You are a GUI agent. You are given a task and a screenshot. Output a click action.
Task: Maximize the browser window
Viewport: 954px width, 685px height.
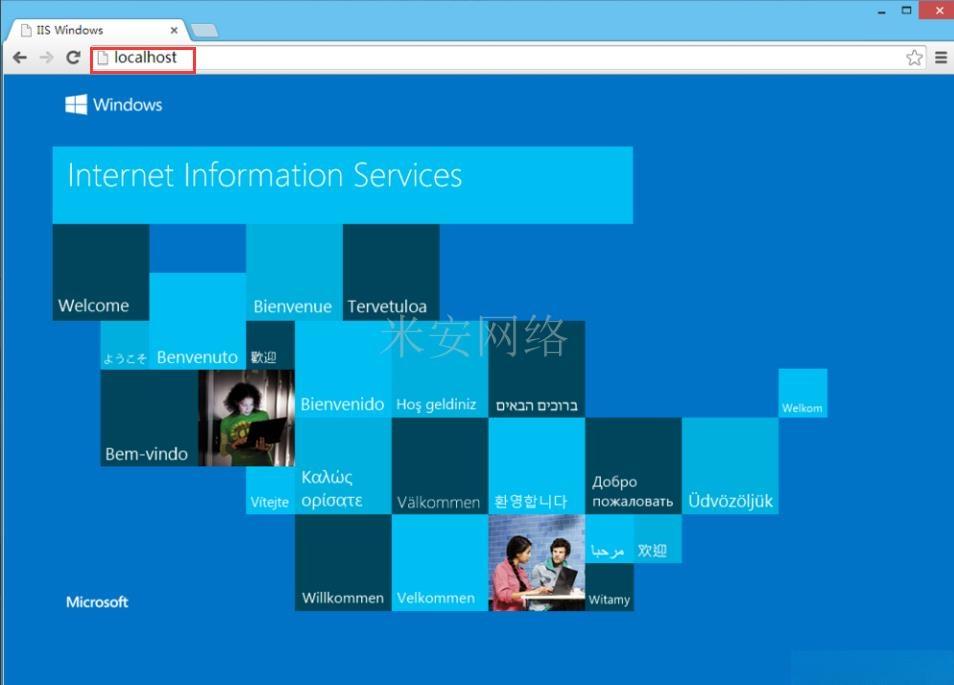point(907,10)
